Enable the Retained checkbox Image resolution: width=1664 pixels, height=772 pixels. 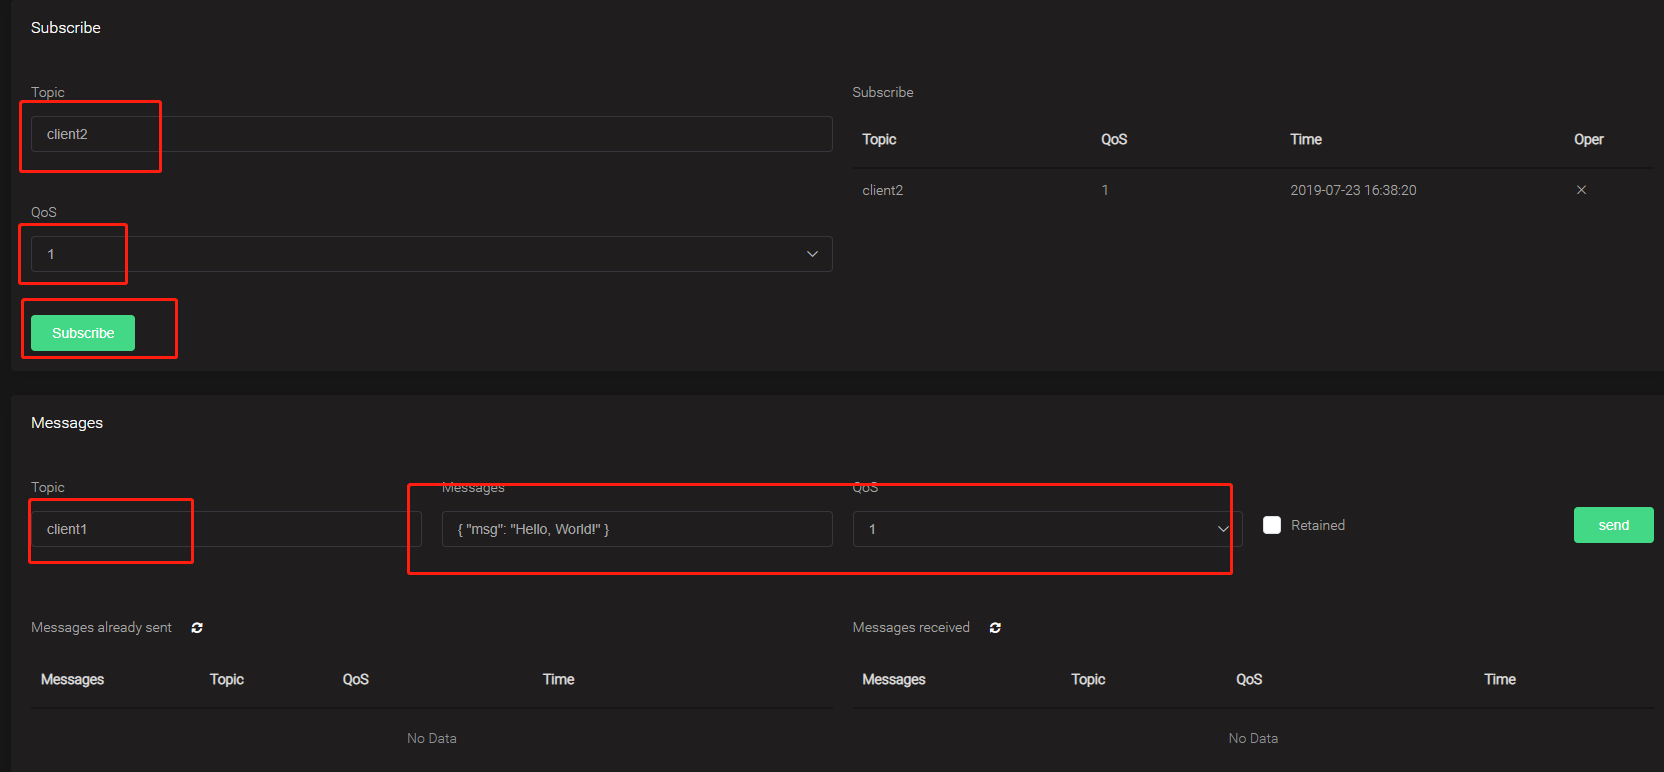pos(1272,525)
